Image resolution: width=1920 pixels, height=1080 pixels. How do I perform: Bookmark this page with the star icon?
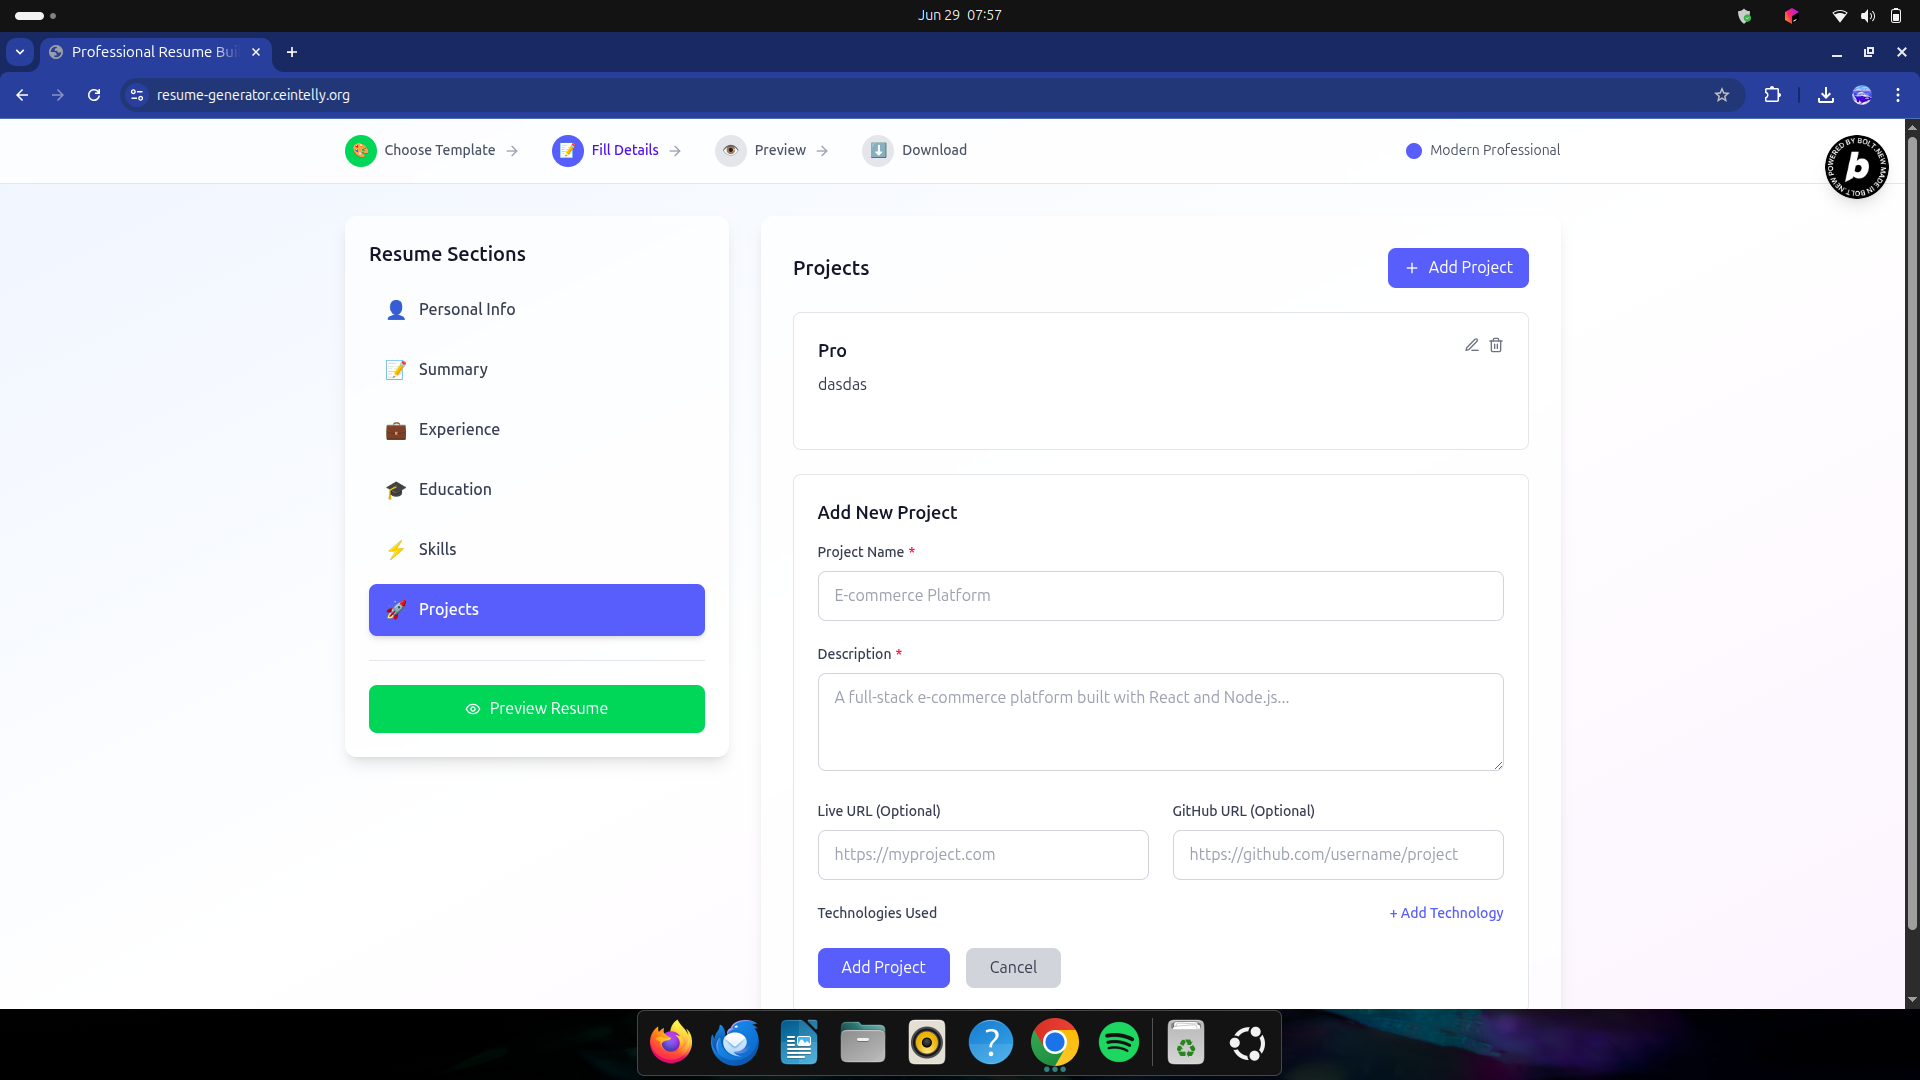(x=1722, y=95)
